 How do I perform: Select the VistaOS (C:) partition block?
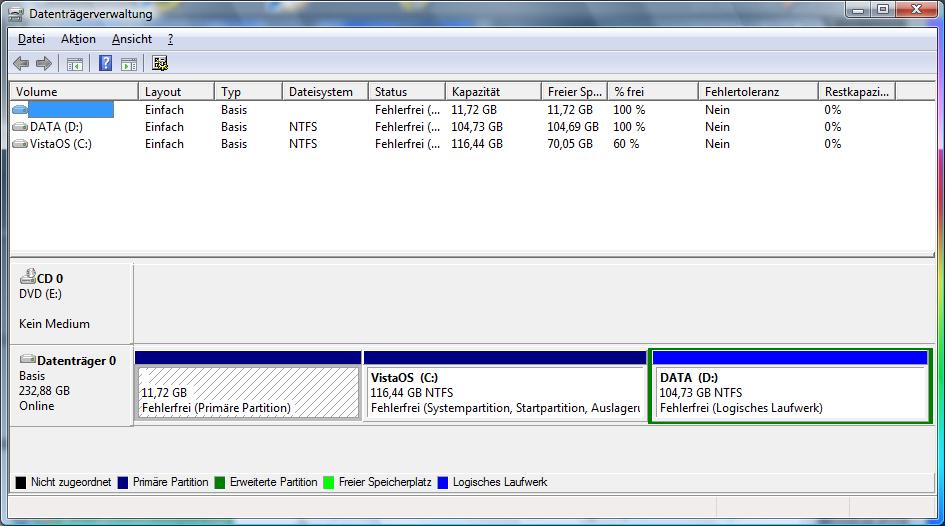point(505,392)
